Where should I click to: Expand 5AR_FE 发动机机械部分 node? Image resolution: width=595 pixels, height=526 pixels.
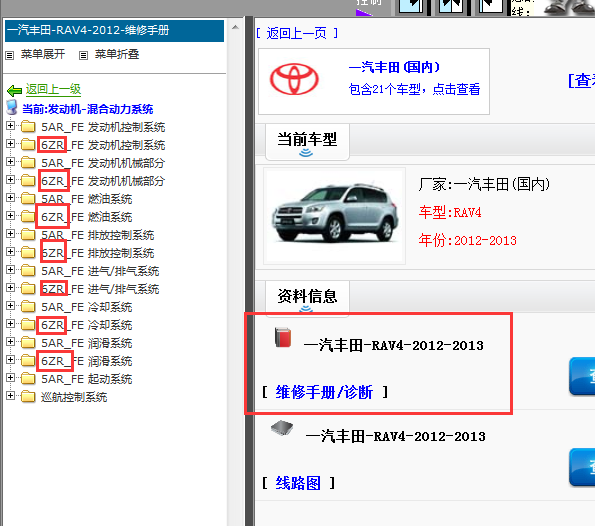(x=11, y=161)
